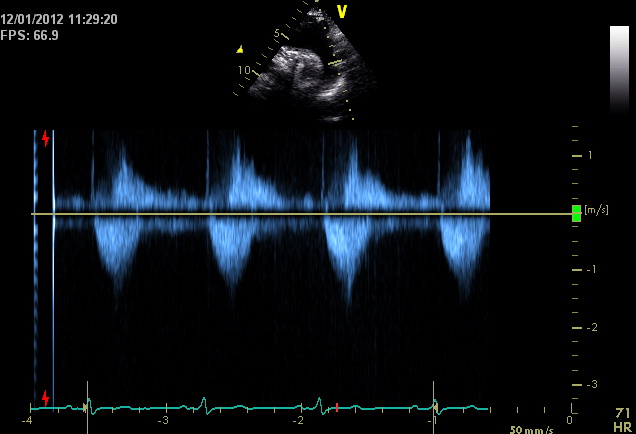636x434 pixels.
Task: Click the heart rate value 71
Action: pos(622,412)
